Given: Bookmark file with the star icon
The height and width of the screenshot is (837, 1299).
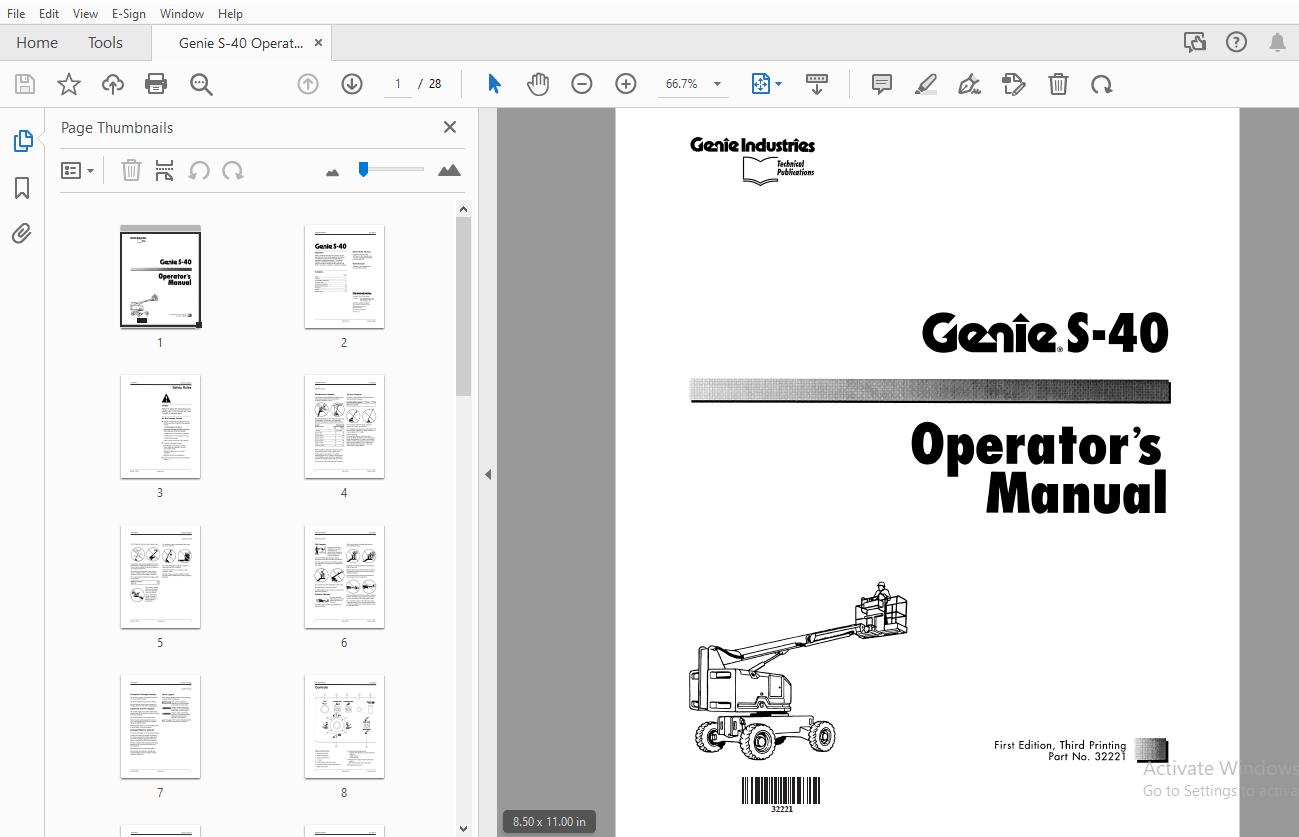Looking at the screenshot, I should 68,84.
